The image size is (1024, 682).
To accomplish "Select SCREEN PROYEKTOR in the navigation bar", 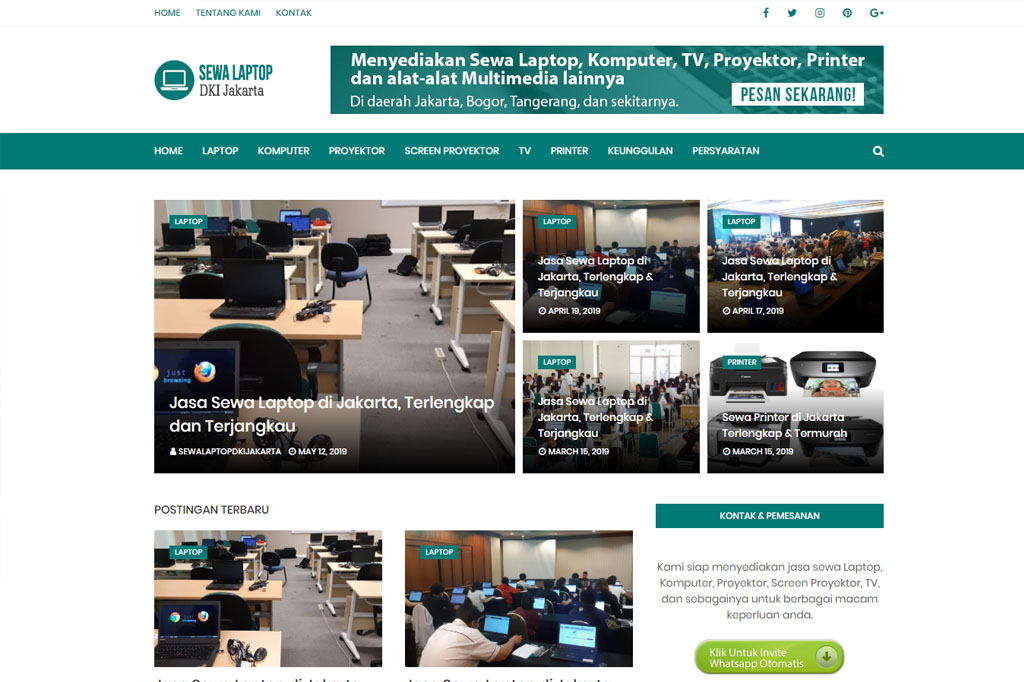I will coord(451,151).
